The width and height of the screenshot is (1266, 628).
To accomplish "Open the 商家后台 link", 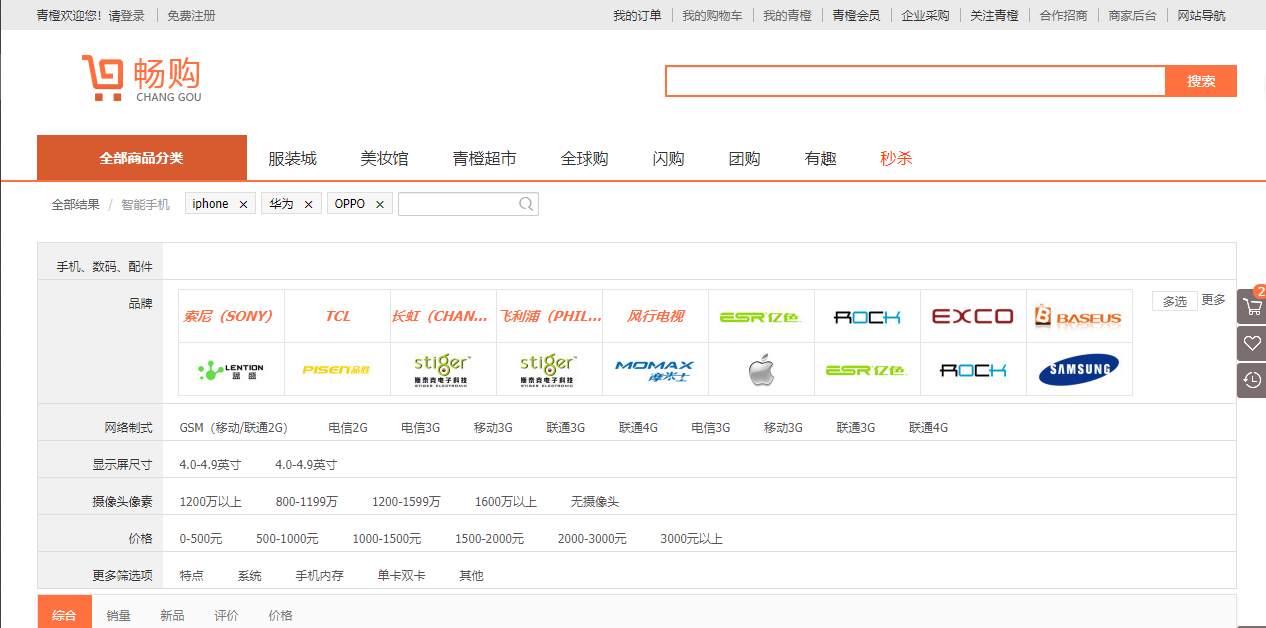I will (x=1132, y=15).
